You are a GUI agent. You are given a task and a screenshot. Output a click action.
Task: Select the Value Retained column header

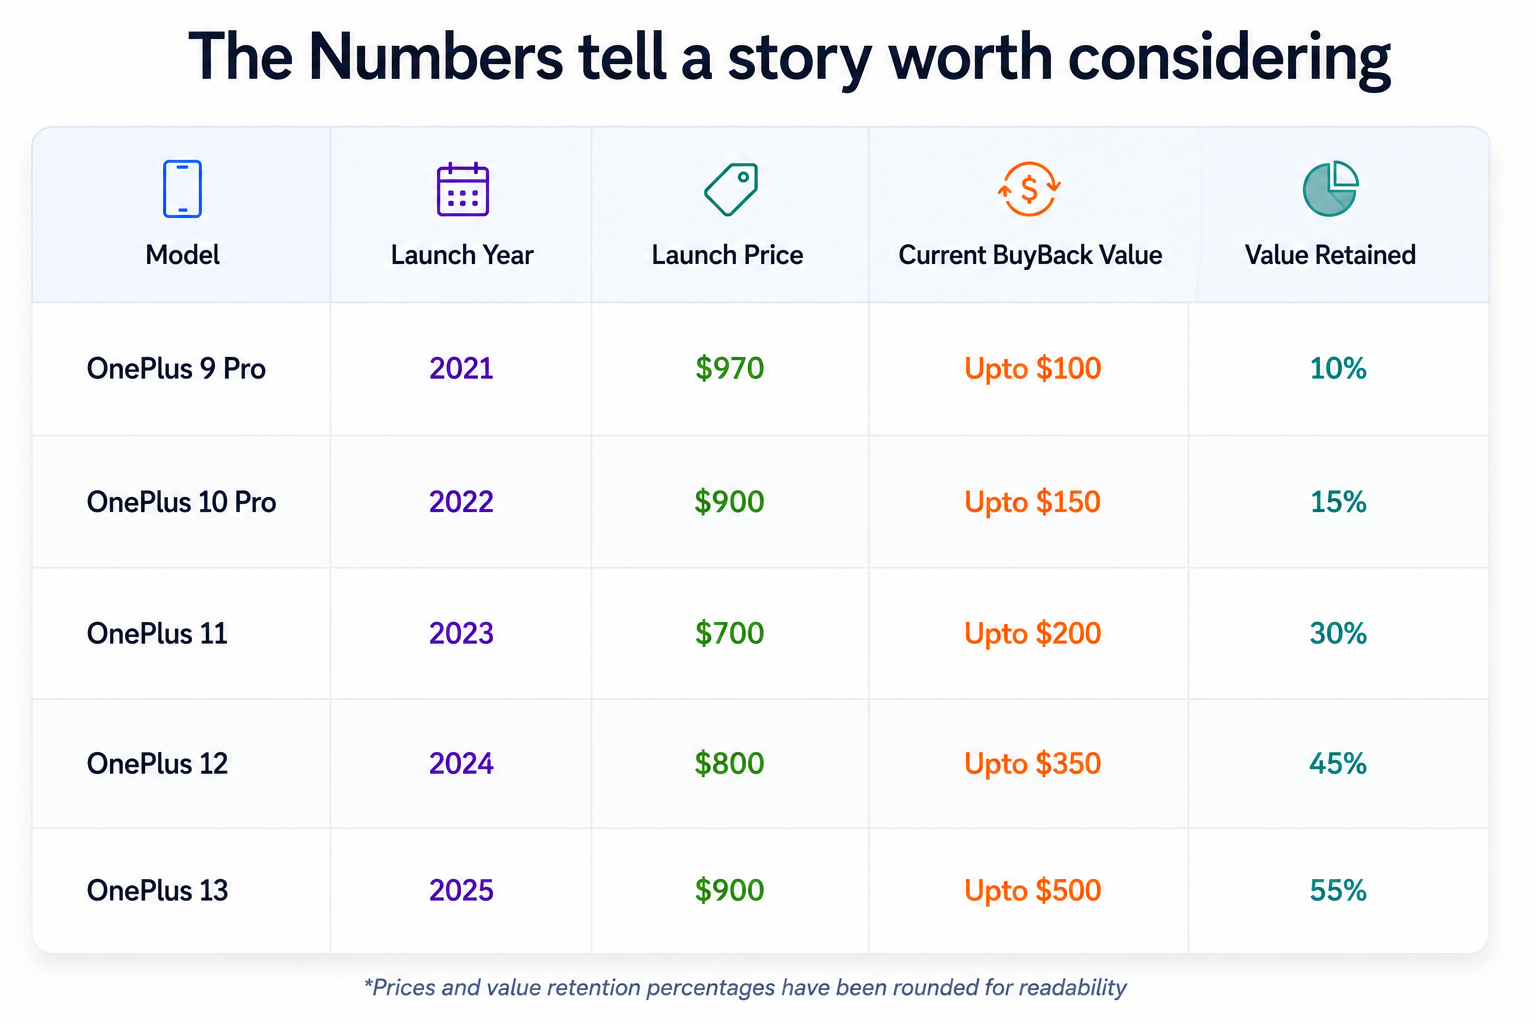[x=1330, y=255]
